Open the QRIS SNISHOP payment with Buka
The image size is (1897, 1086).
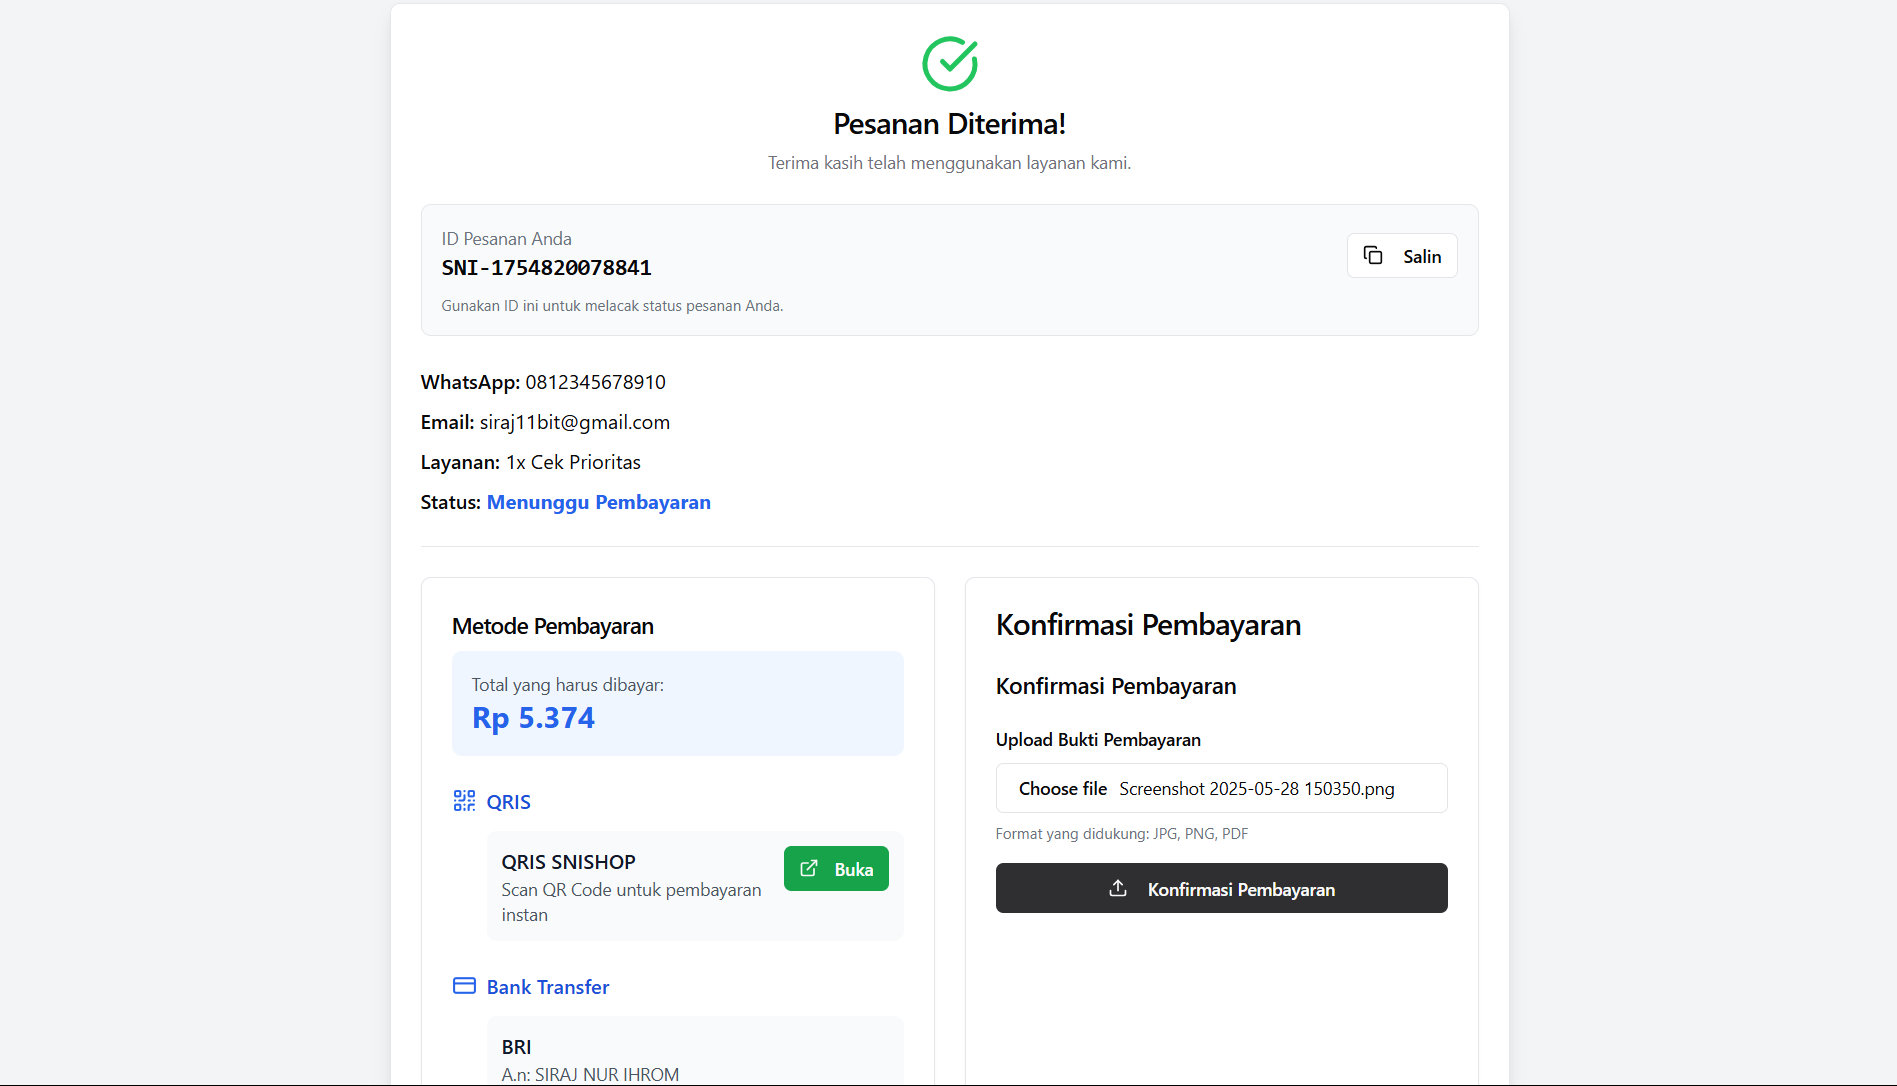[x=836, y=869]
